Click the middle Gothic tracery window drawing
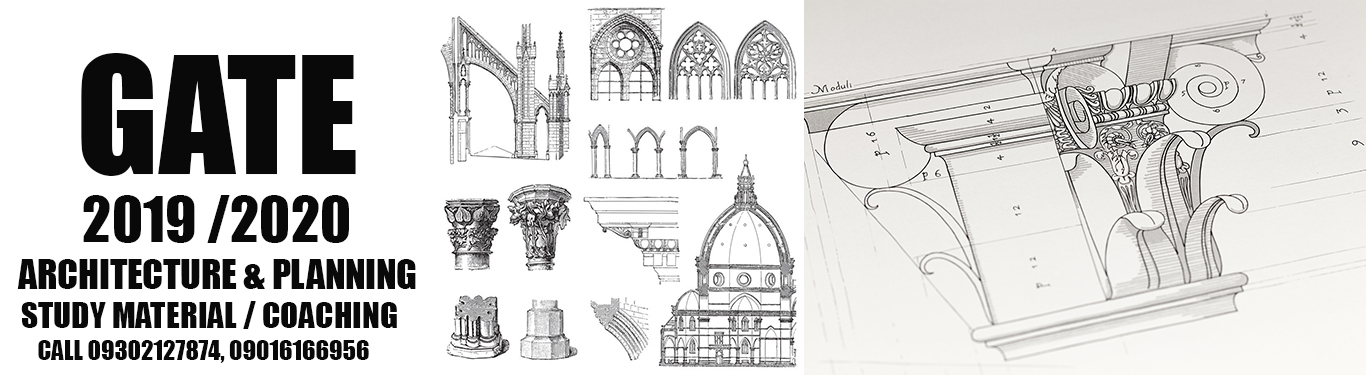This screenshot has width=1366, height=375. (698, 62)
